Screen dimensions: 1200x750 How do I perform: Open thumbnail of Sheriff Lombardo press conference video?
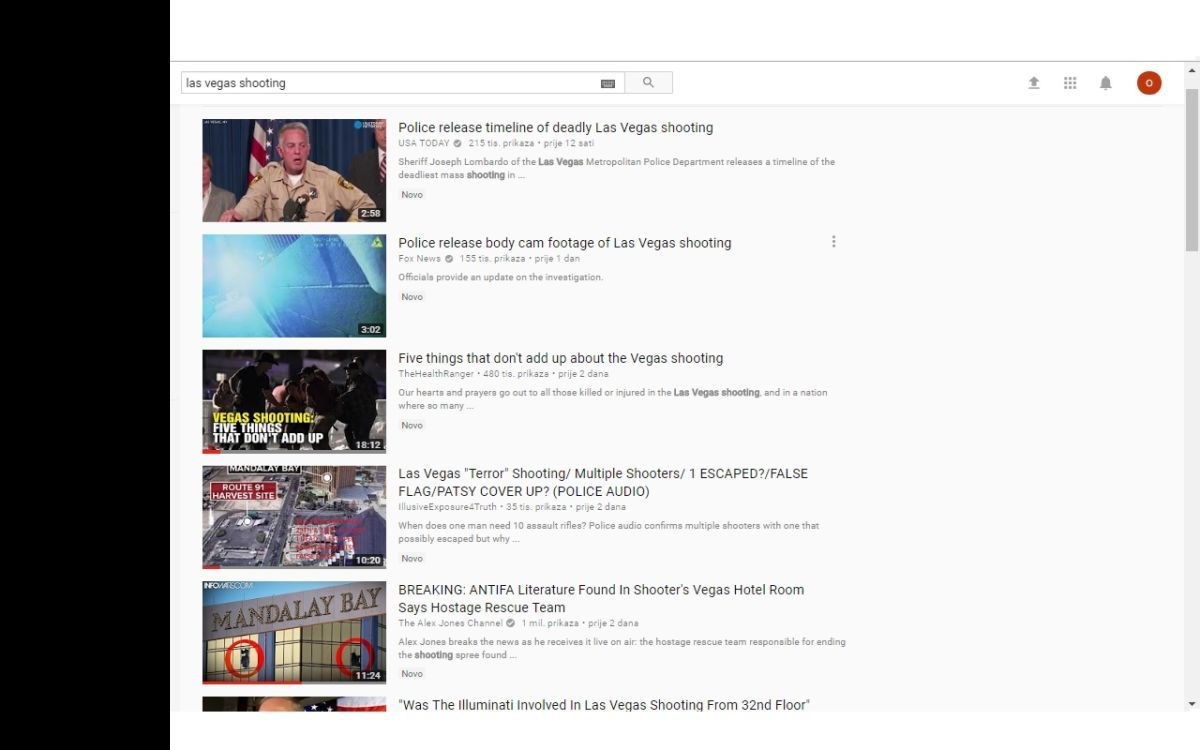click(x=294, y=170)
